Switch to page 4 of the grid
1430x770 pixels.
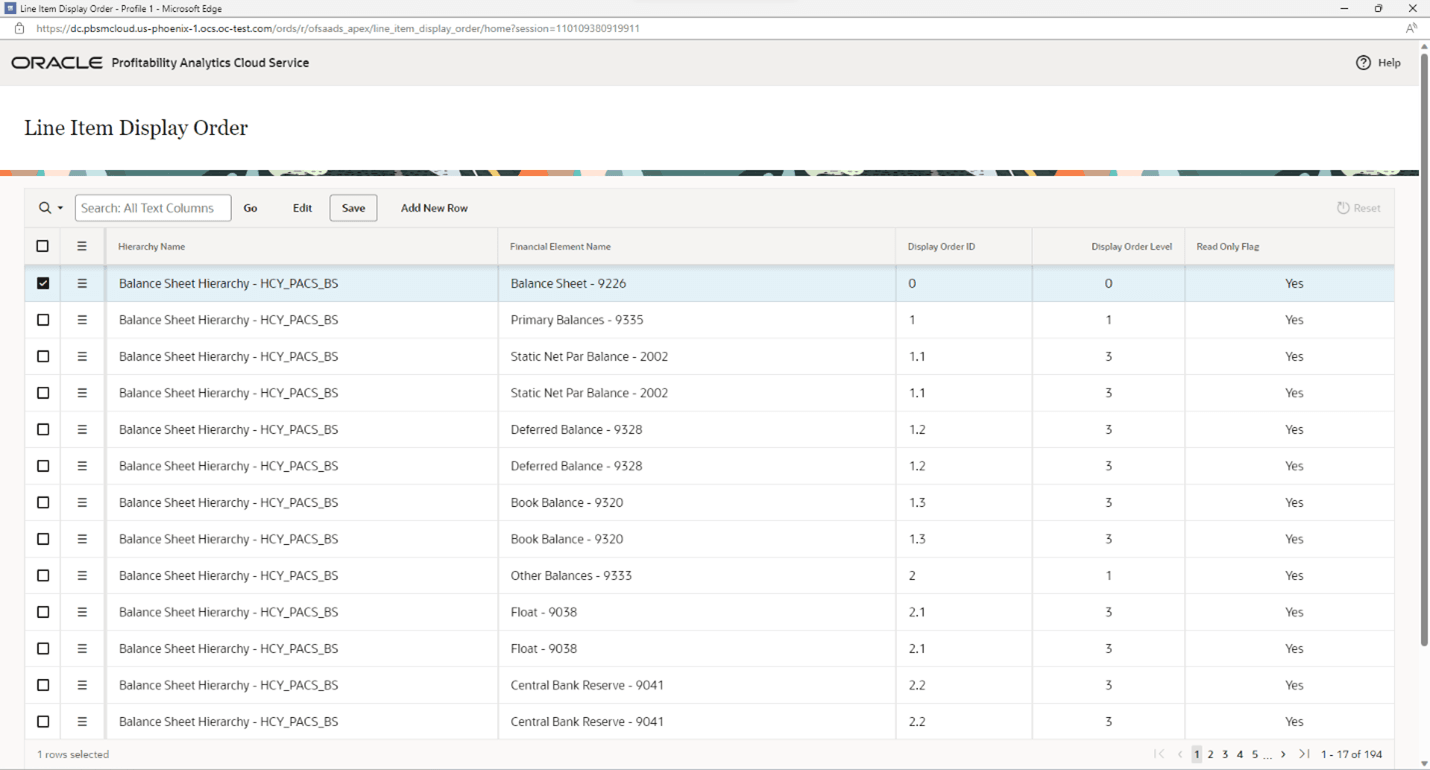tap(1240, 754)
